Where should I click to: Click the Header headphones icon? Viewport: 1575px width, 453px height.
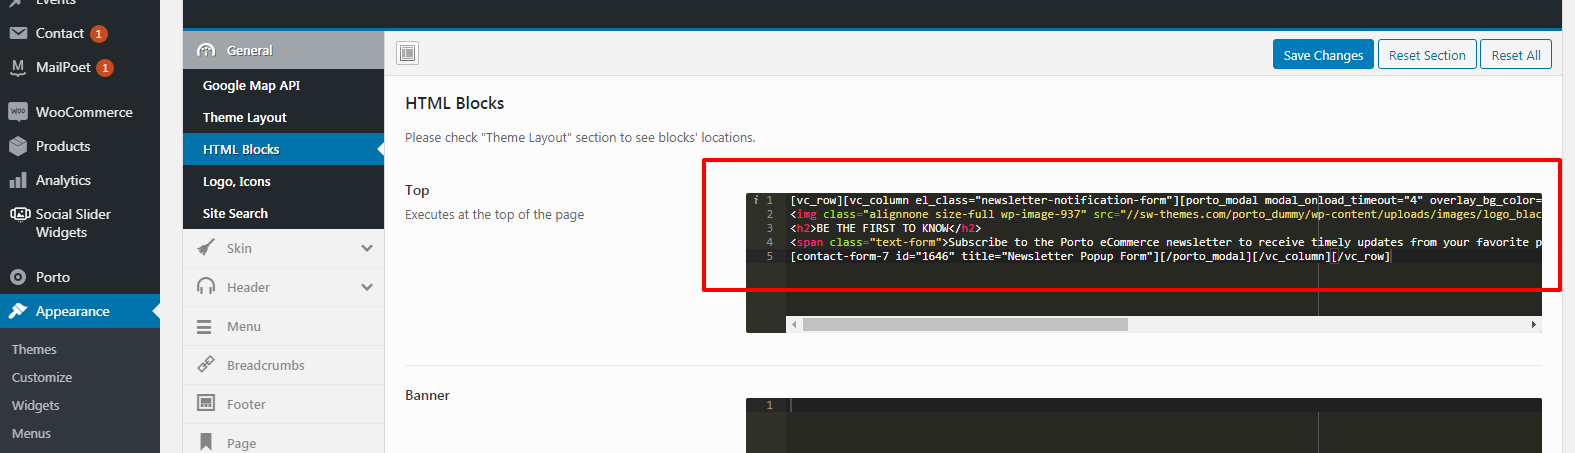pos(206,287)
